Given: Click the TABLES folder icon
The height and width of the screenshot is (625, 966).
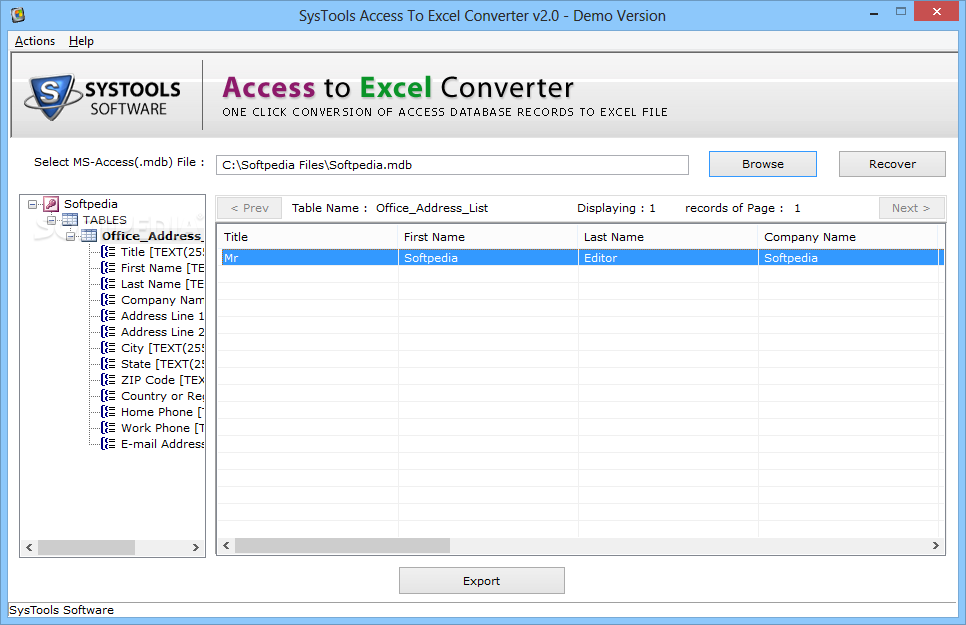Looking at the screenshot, I should tap(70, 220).
